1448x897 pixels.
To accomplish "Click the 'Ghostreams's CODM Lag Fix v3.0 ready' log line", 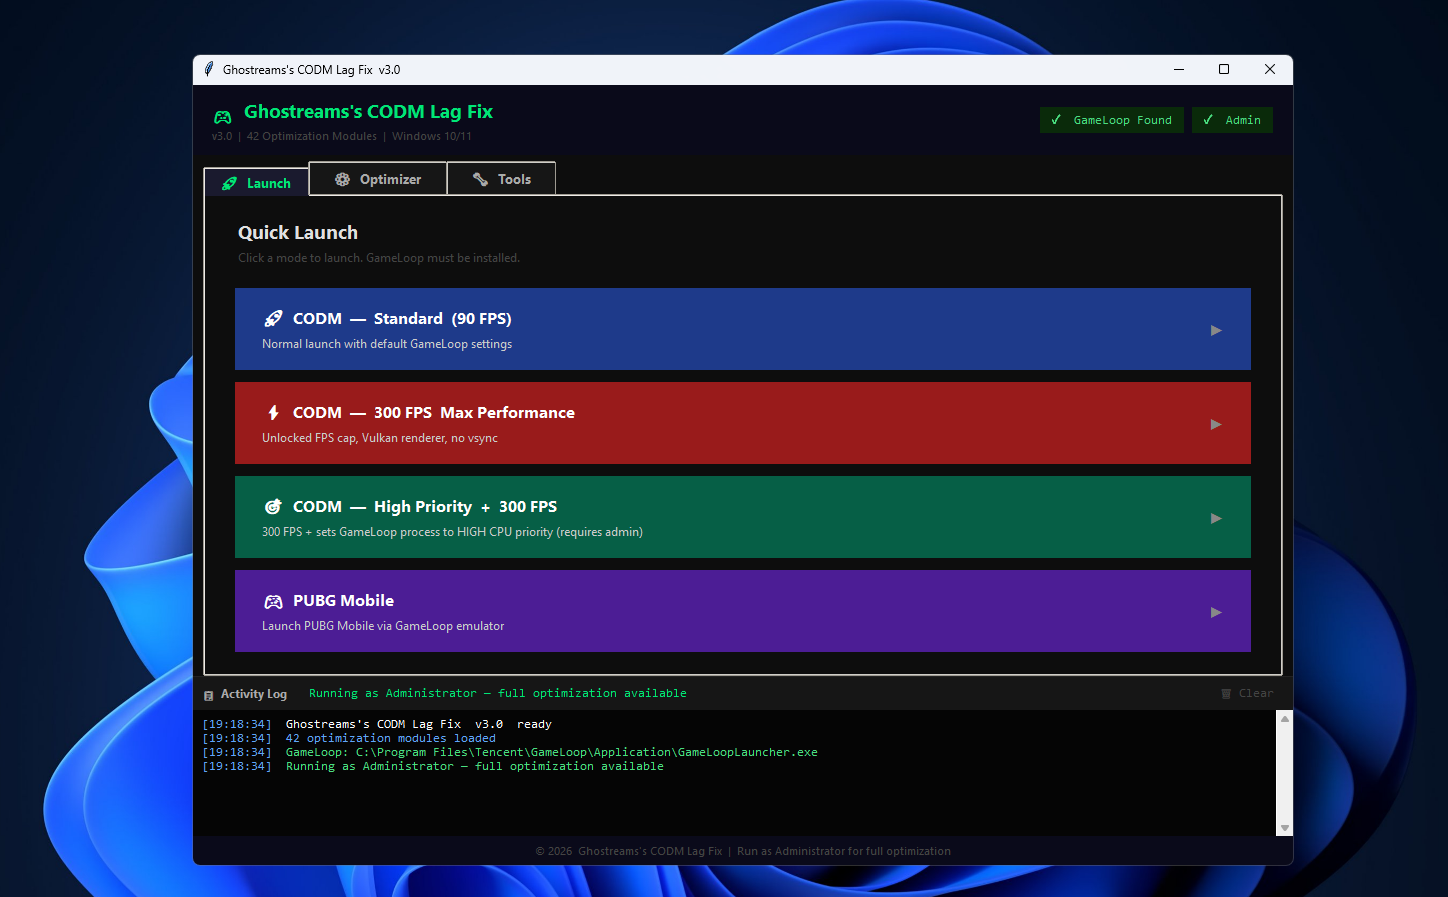I will coord(419,724).
